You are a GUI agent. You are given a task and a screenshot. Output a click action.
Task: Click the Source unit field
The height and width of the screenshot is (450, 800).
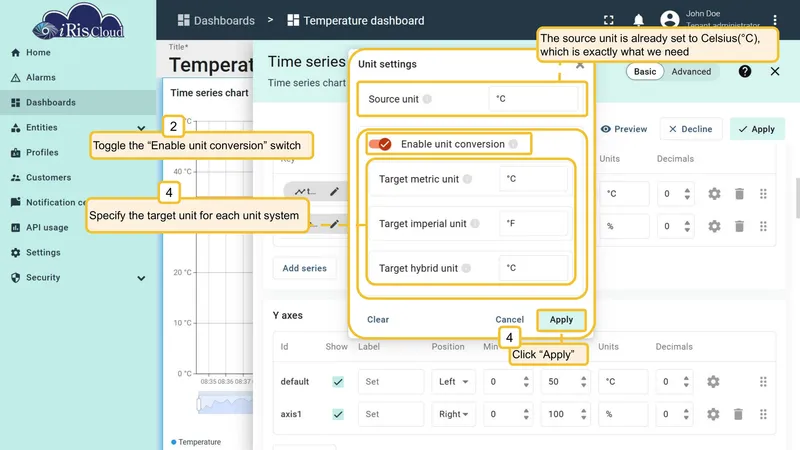click(533, 98)
